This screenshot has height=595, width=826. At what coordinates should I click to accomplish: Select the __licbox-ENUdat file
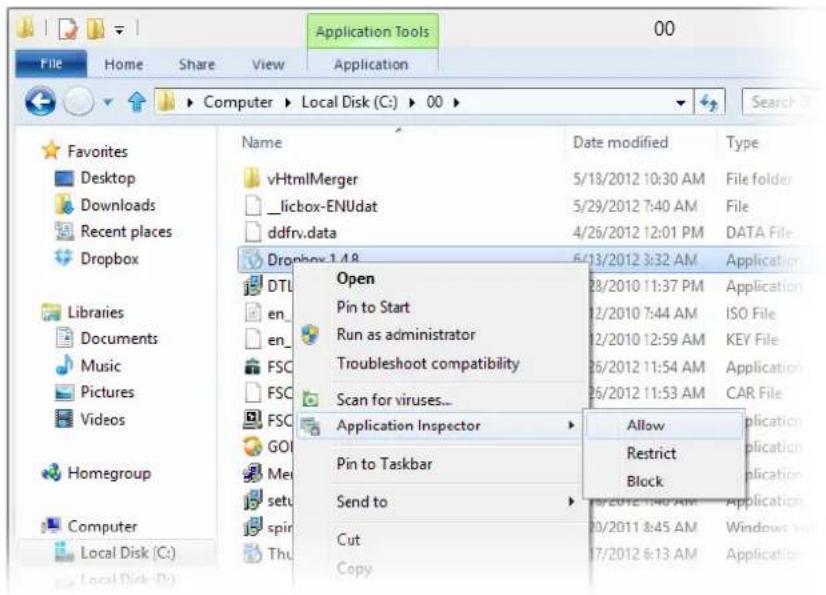pyautogui.click(x=322, y=206)
